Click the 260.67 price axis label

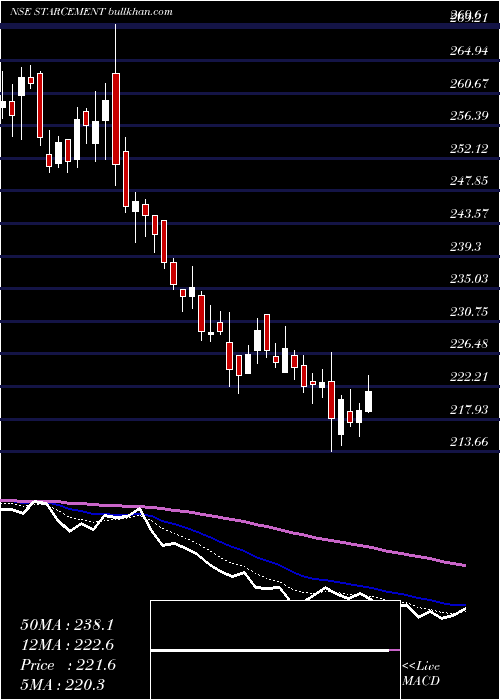pos(469,84)
